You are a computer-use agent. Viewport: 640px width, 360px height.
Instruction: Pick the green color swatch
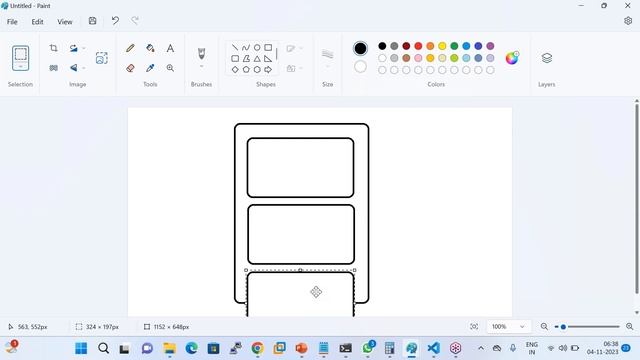click(454, 46)
